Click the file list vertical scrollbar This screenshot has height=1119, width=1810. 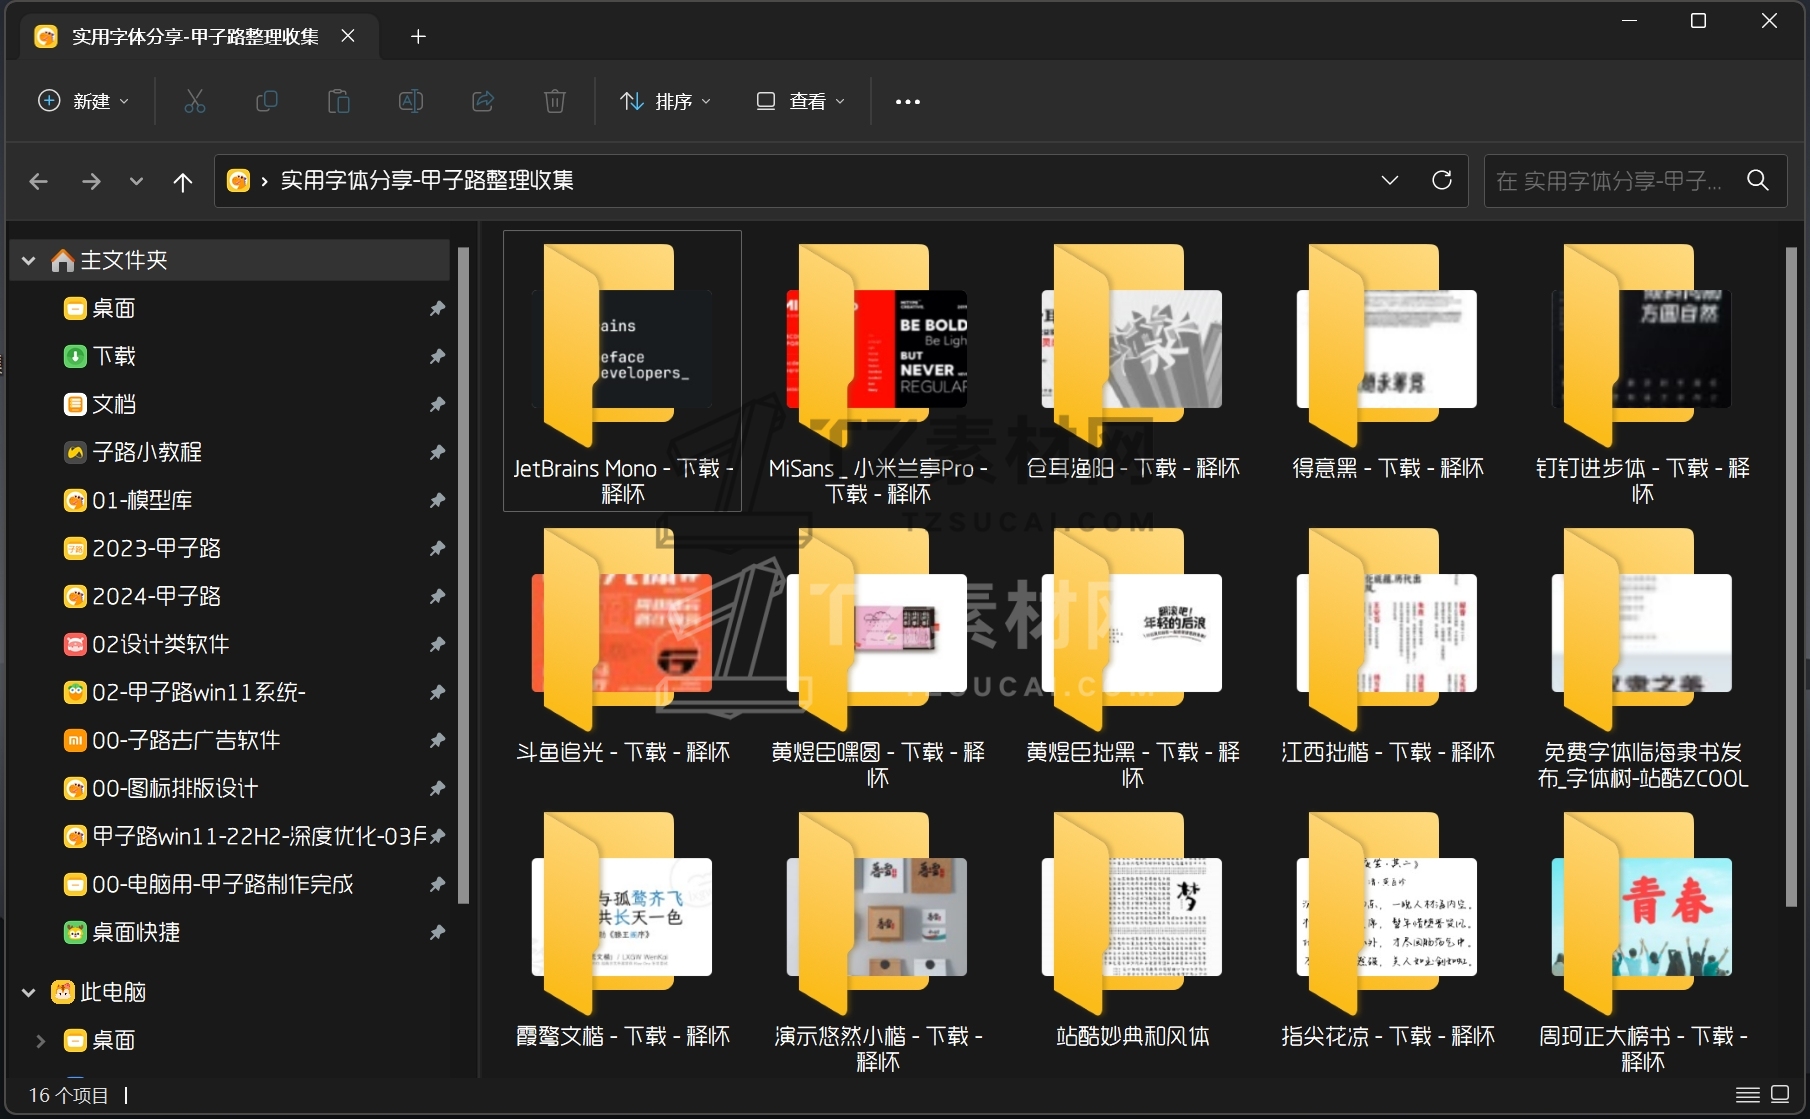click(x=1793, y=578)
